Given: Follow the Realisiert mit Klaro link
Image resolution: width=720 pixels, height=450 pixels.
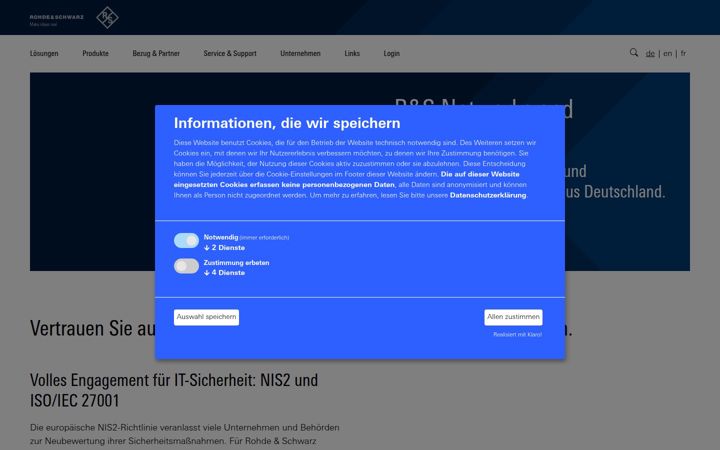Looking at the screenshot, I should coord(518,335).
